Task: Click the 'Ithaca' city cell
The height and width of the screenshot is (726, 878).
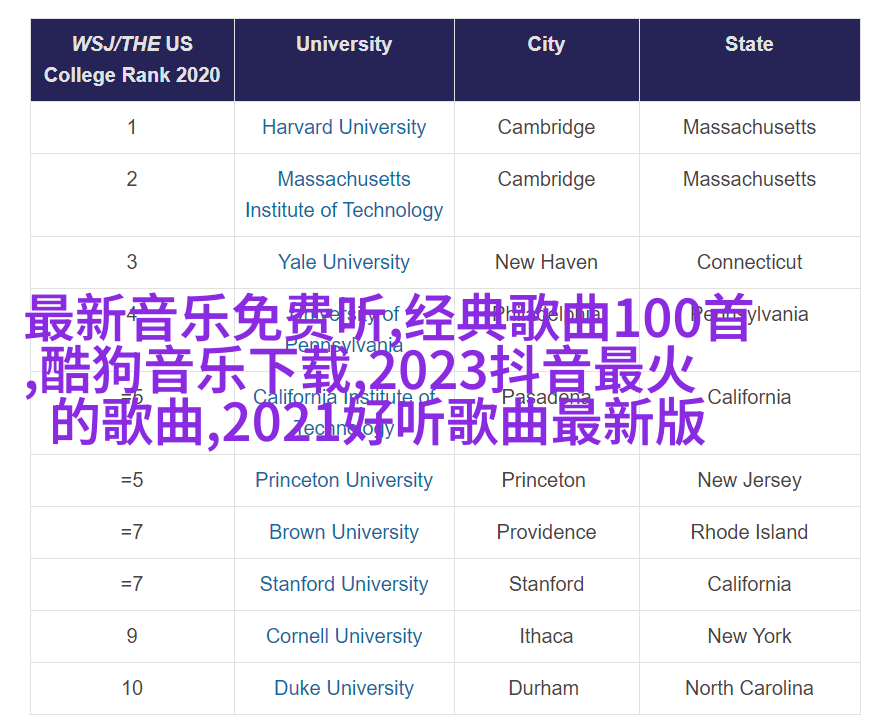Action: [547, 636]
